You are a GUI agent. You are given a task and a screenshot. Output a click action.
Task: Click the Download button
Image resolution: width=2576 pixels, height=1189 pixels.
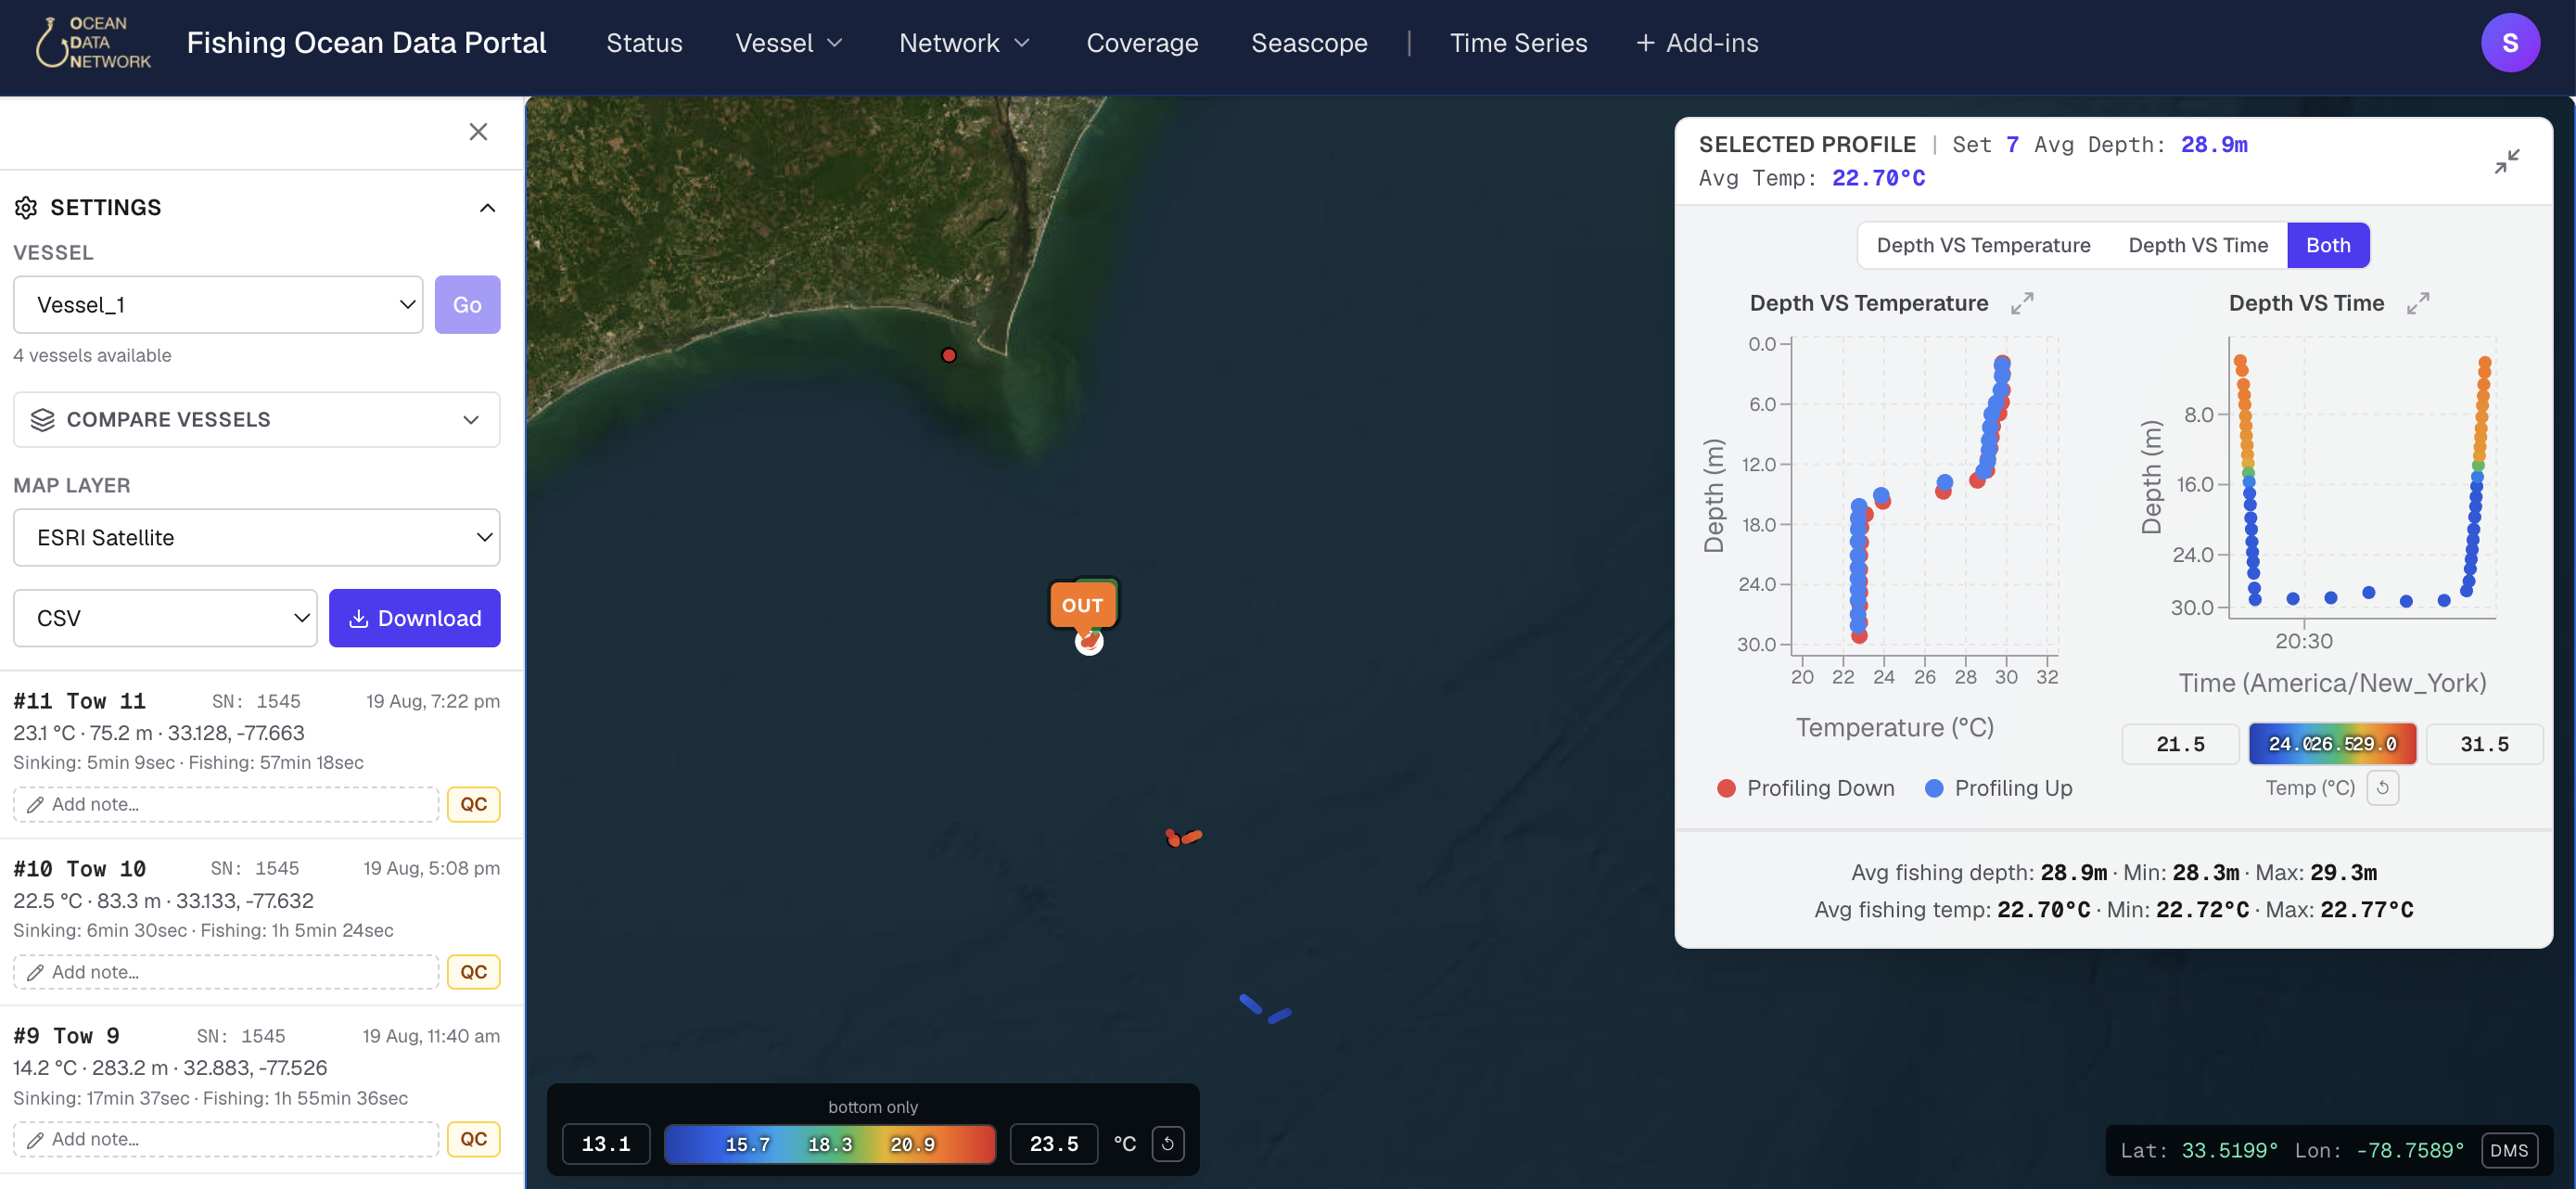414,618
